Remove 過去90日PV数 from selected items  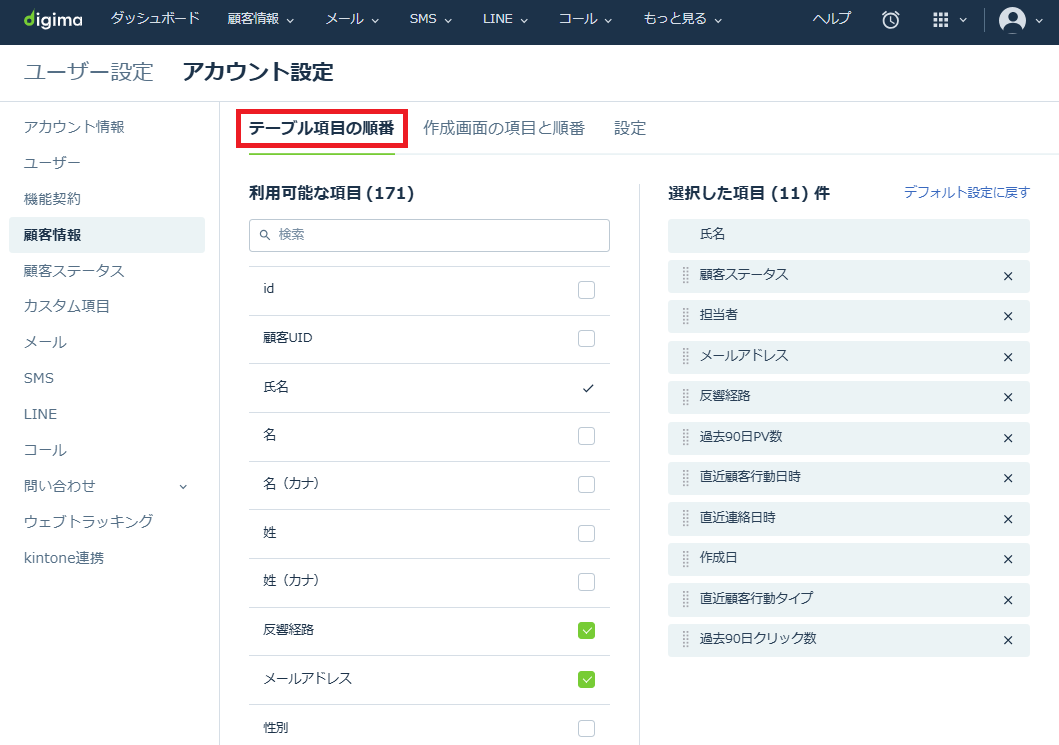point(1008,438)
